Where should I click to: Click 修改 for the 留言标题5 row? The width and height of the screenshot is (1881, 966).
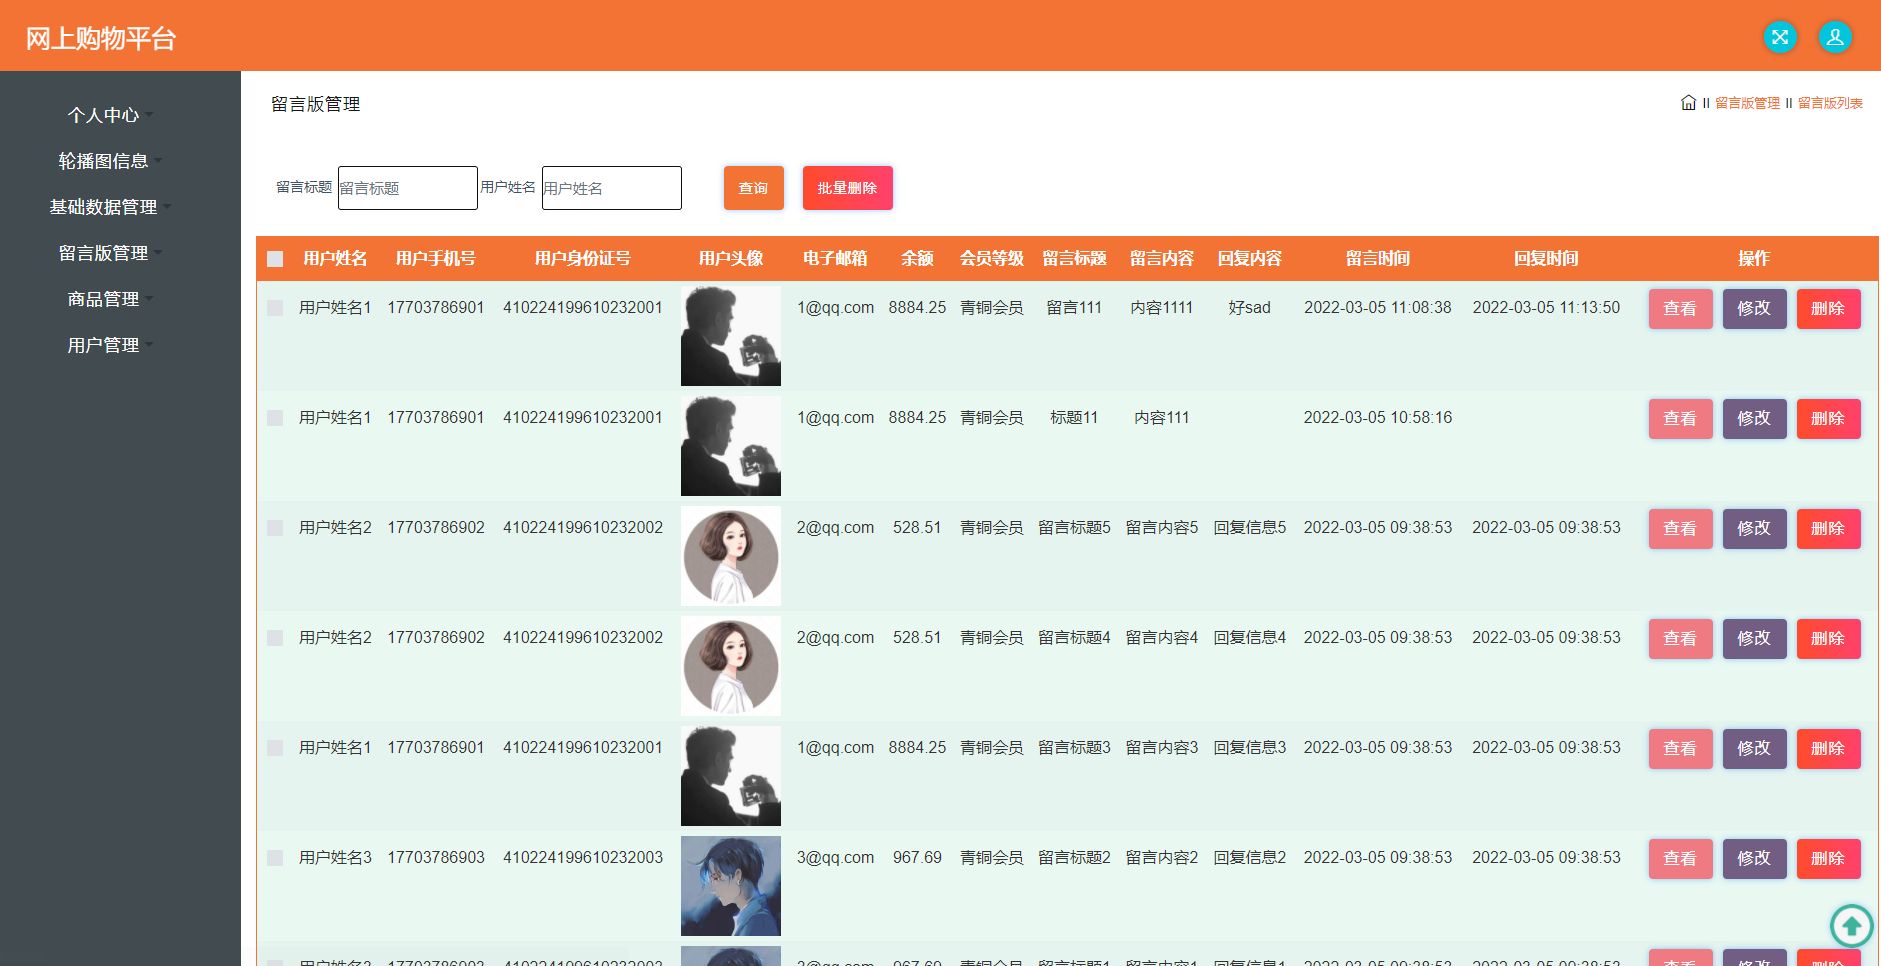pos(1754,528)
